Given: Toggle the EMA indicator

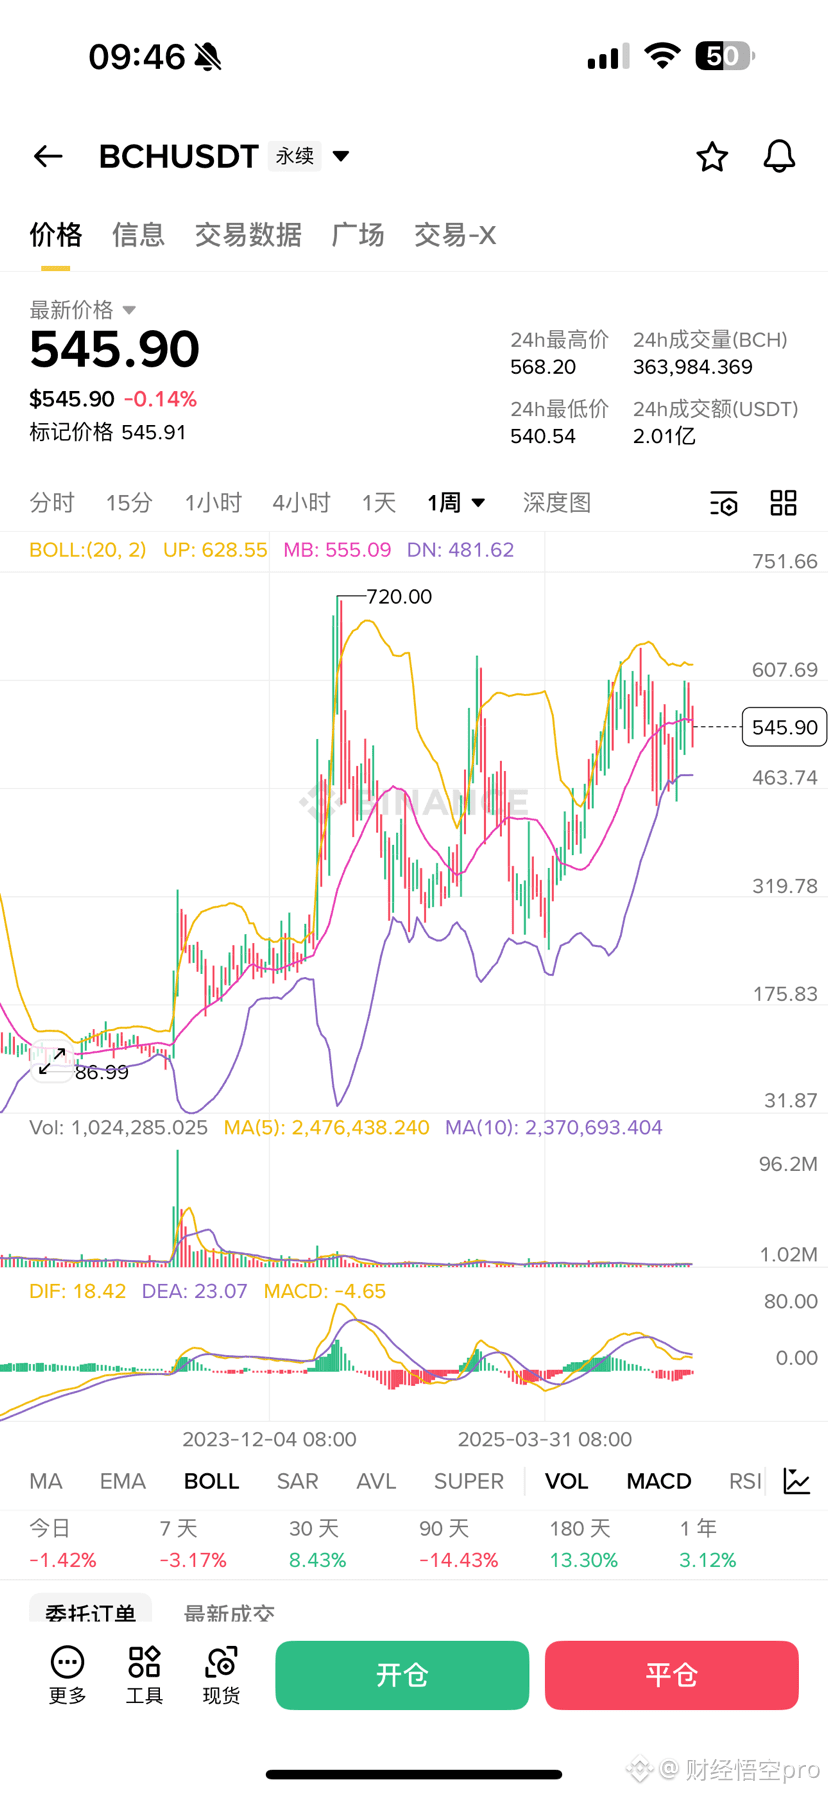Looking at the screenshot, I should click(123, 1481).
